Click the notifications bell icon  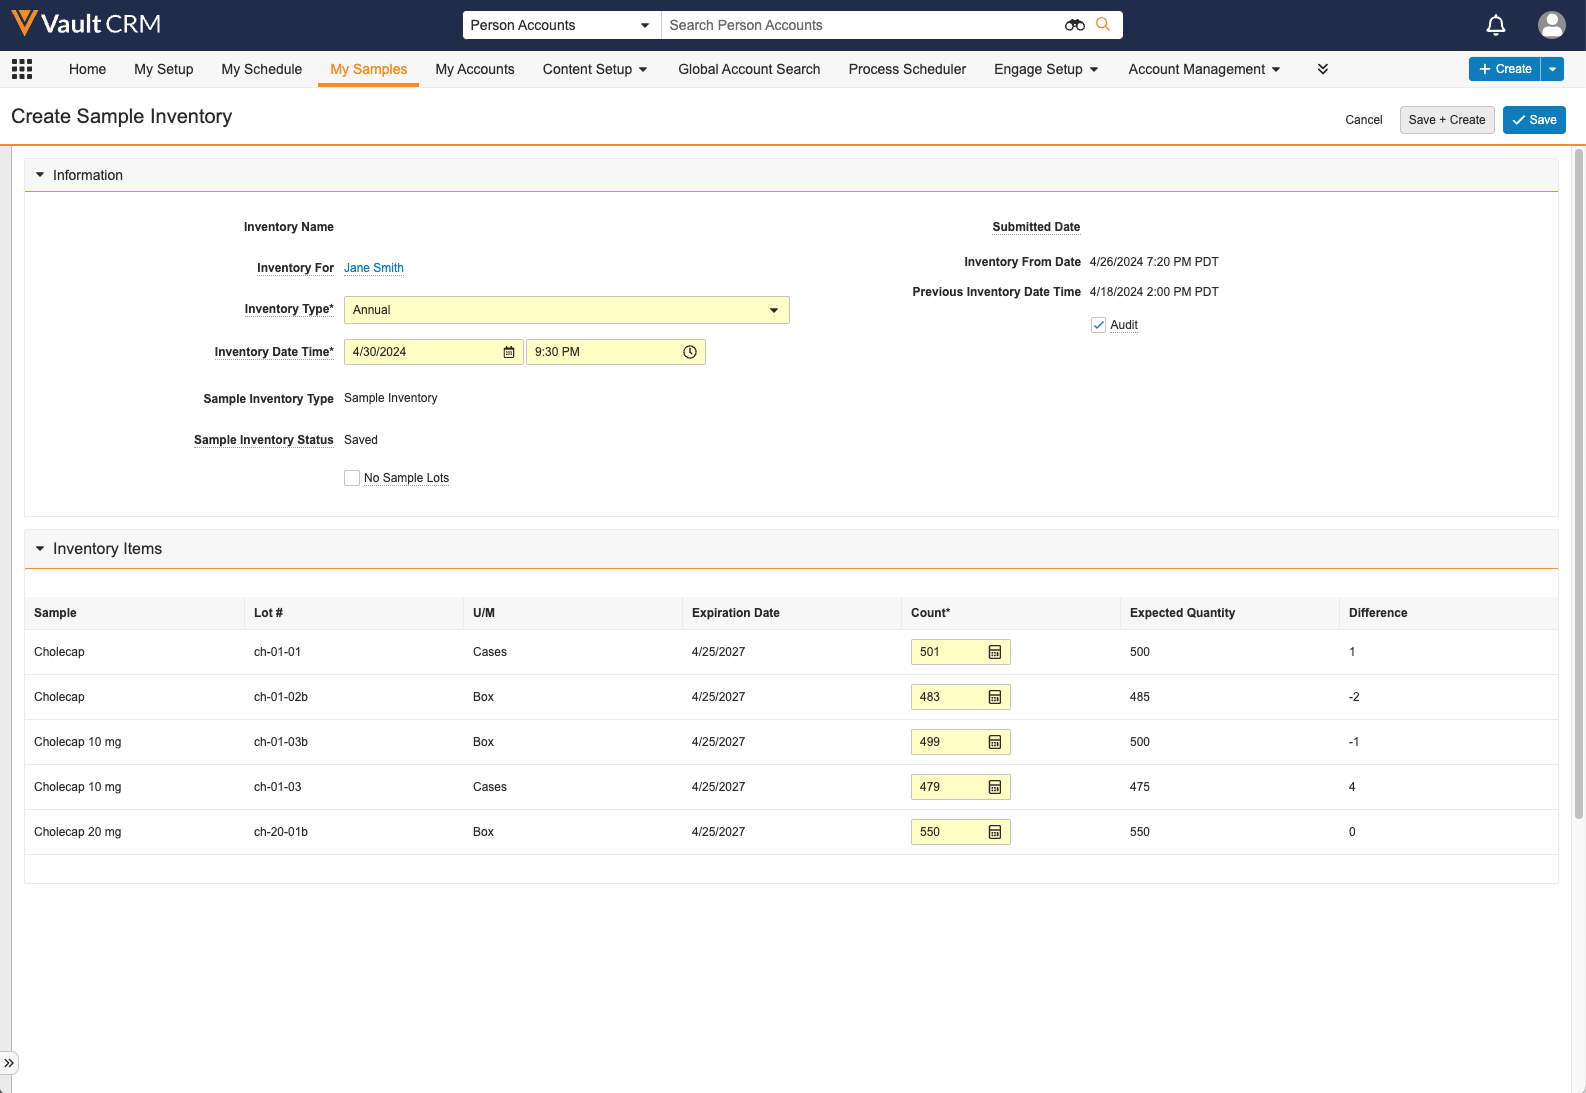tap(1495, 25)
